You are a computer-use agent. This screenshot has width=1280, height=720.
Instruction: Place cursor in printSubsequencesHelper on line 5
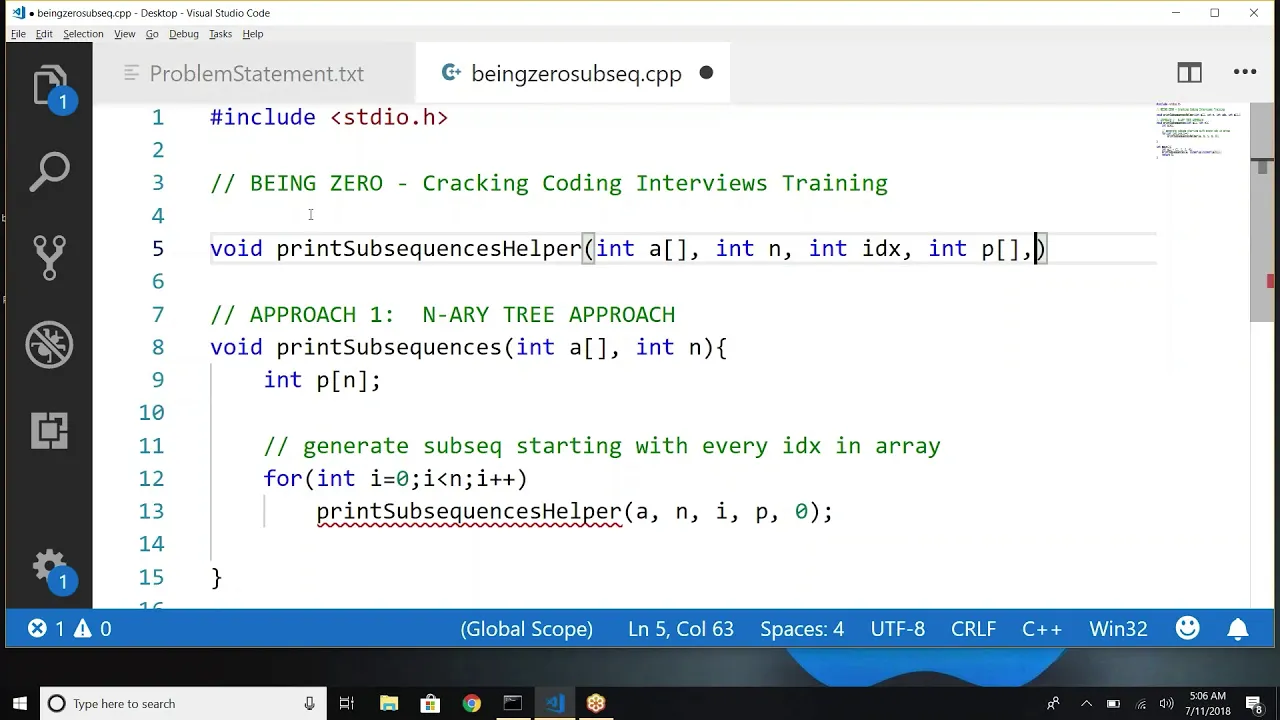tap(429, 249)
